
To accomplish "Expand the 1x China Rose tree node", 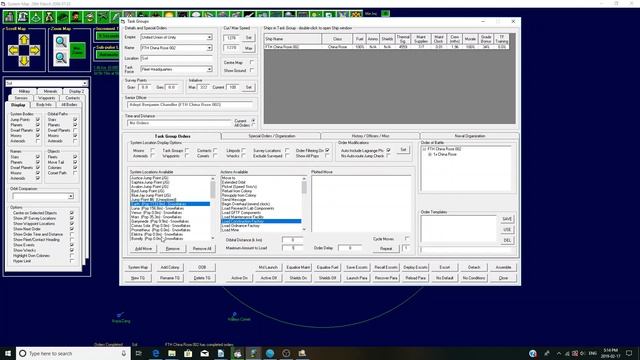I will [429, 155].
